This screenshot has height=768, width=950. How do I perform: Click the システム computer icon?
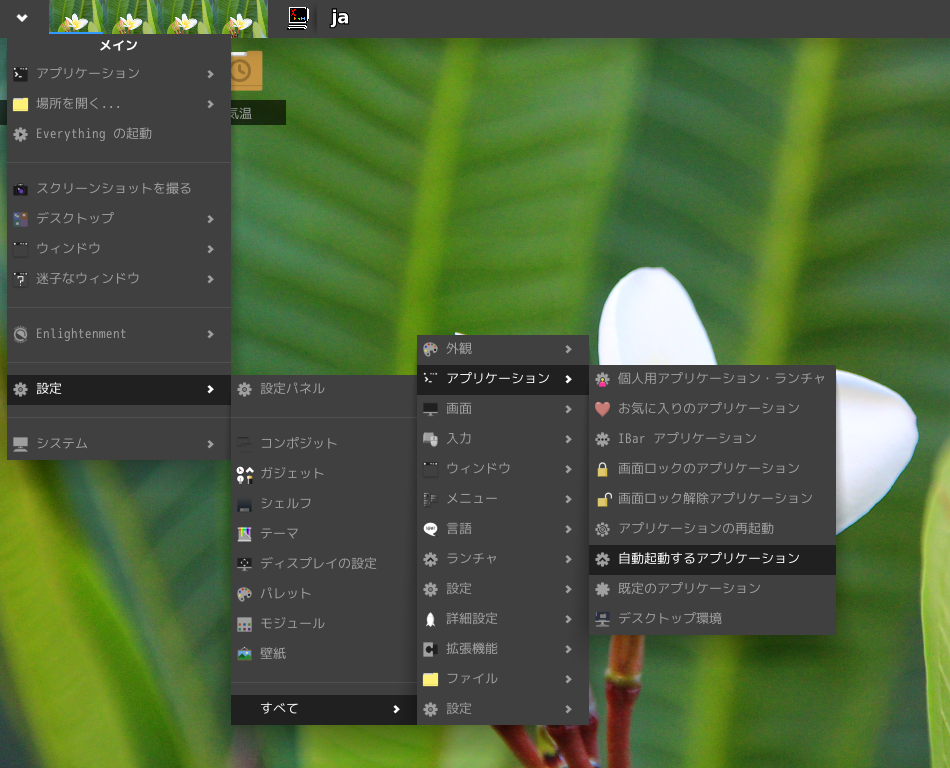coord(21,444)
